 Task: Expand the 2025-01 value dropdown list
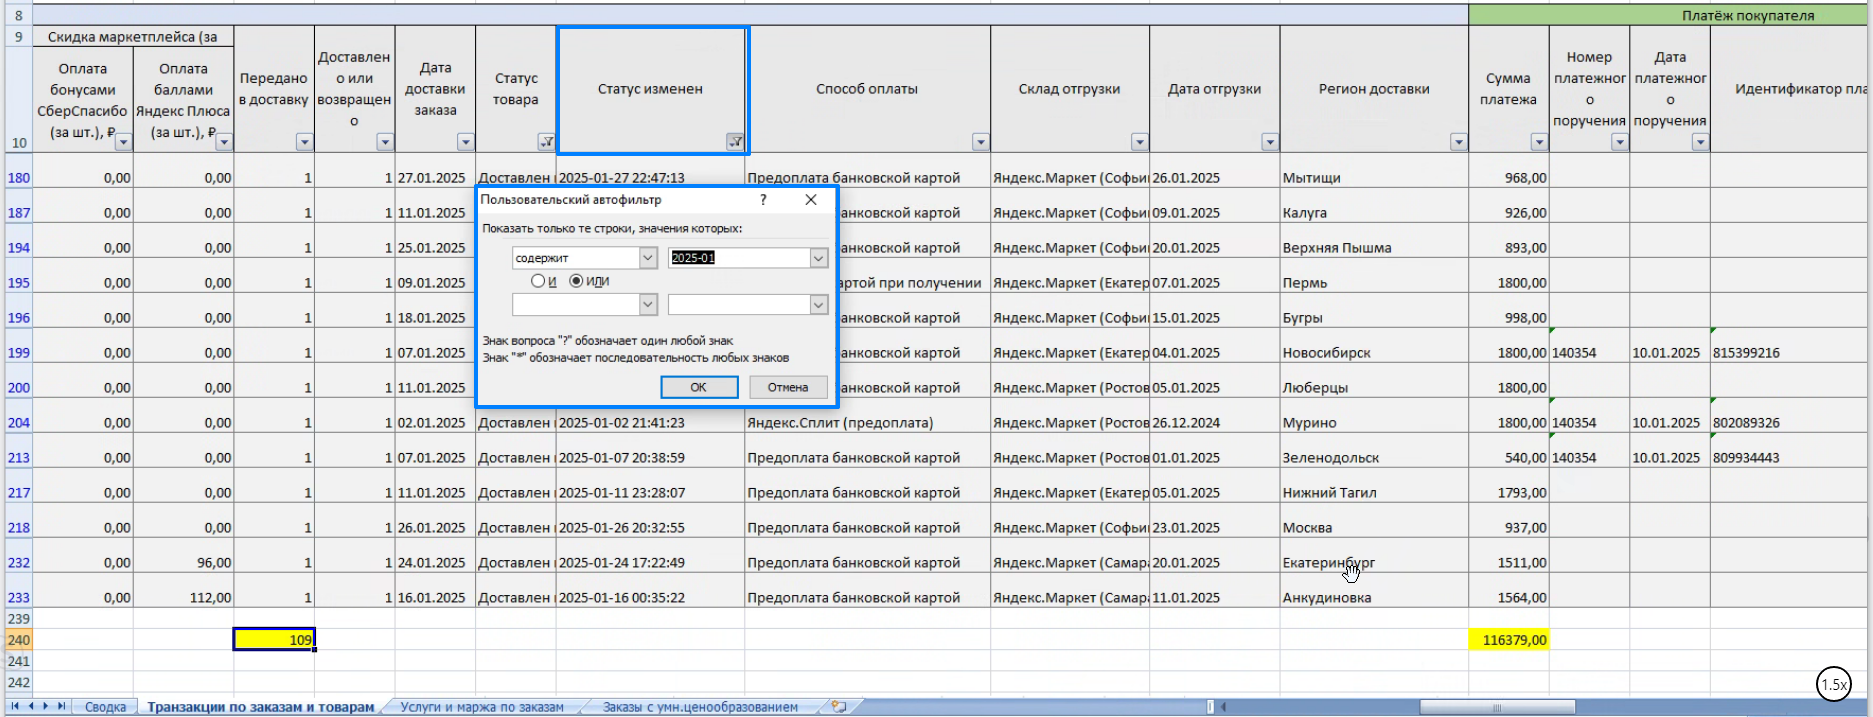(x=818, y=258)
